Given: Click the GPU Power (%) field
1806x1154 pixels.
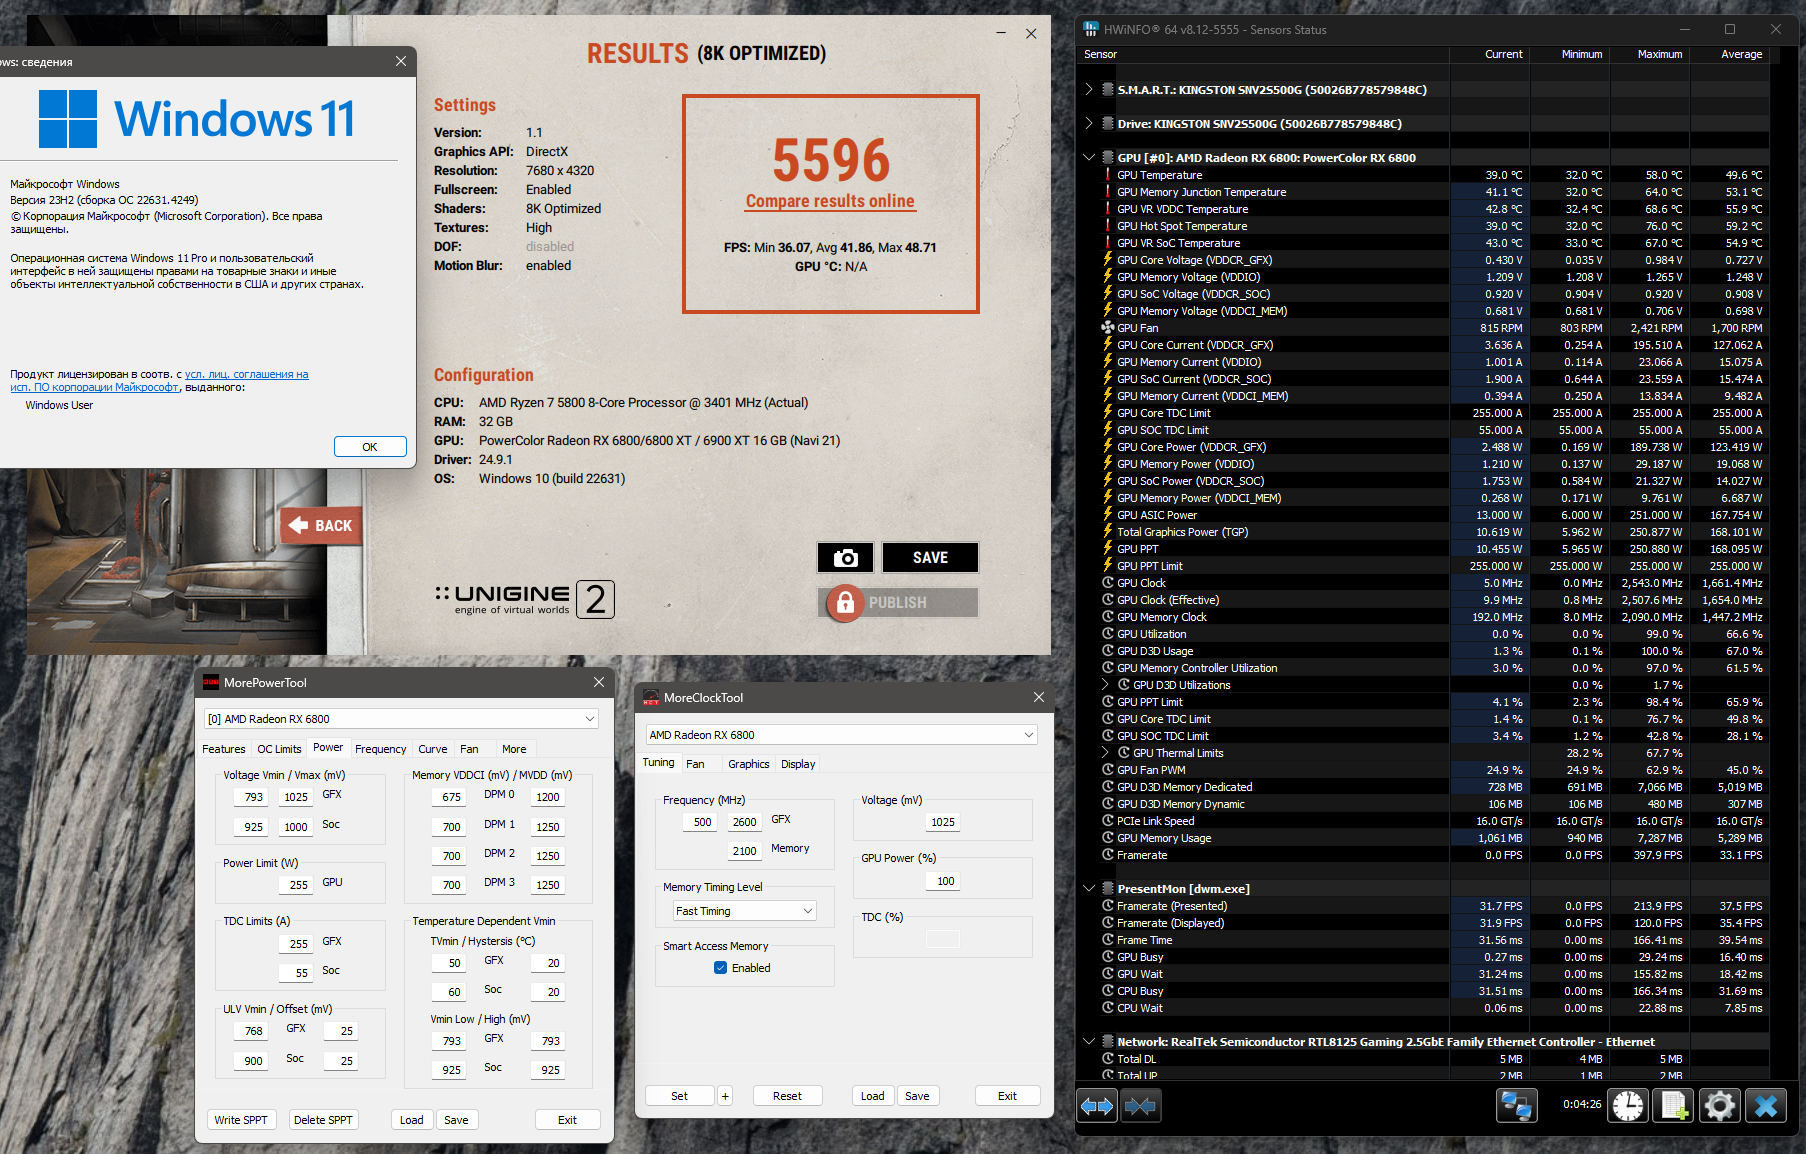Looking at the screenshot, I should 944,881.
